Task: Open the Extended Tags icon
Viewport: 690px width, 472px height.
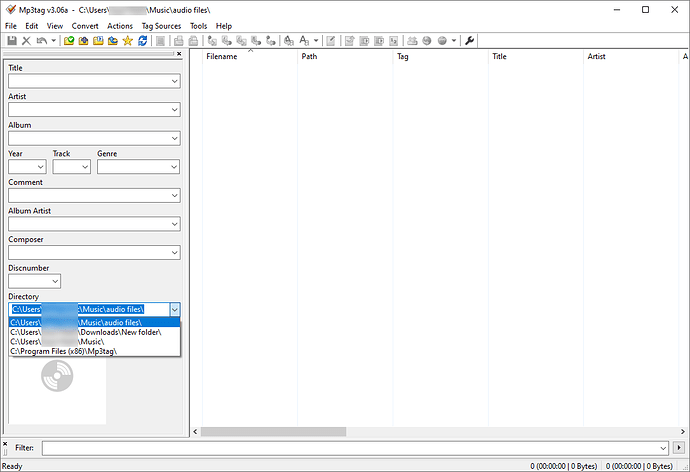Action: click(331, 41)
